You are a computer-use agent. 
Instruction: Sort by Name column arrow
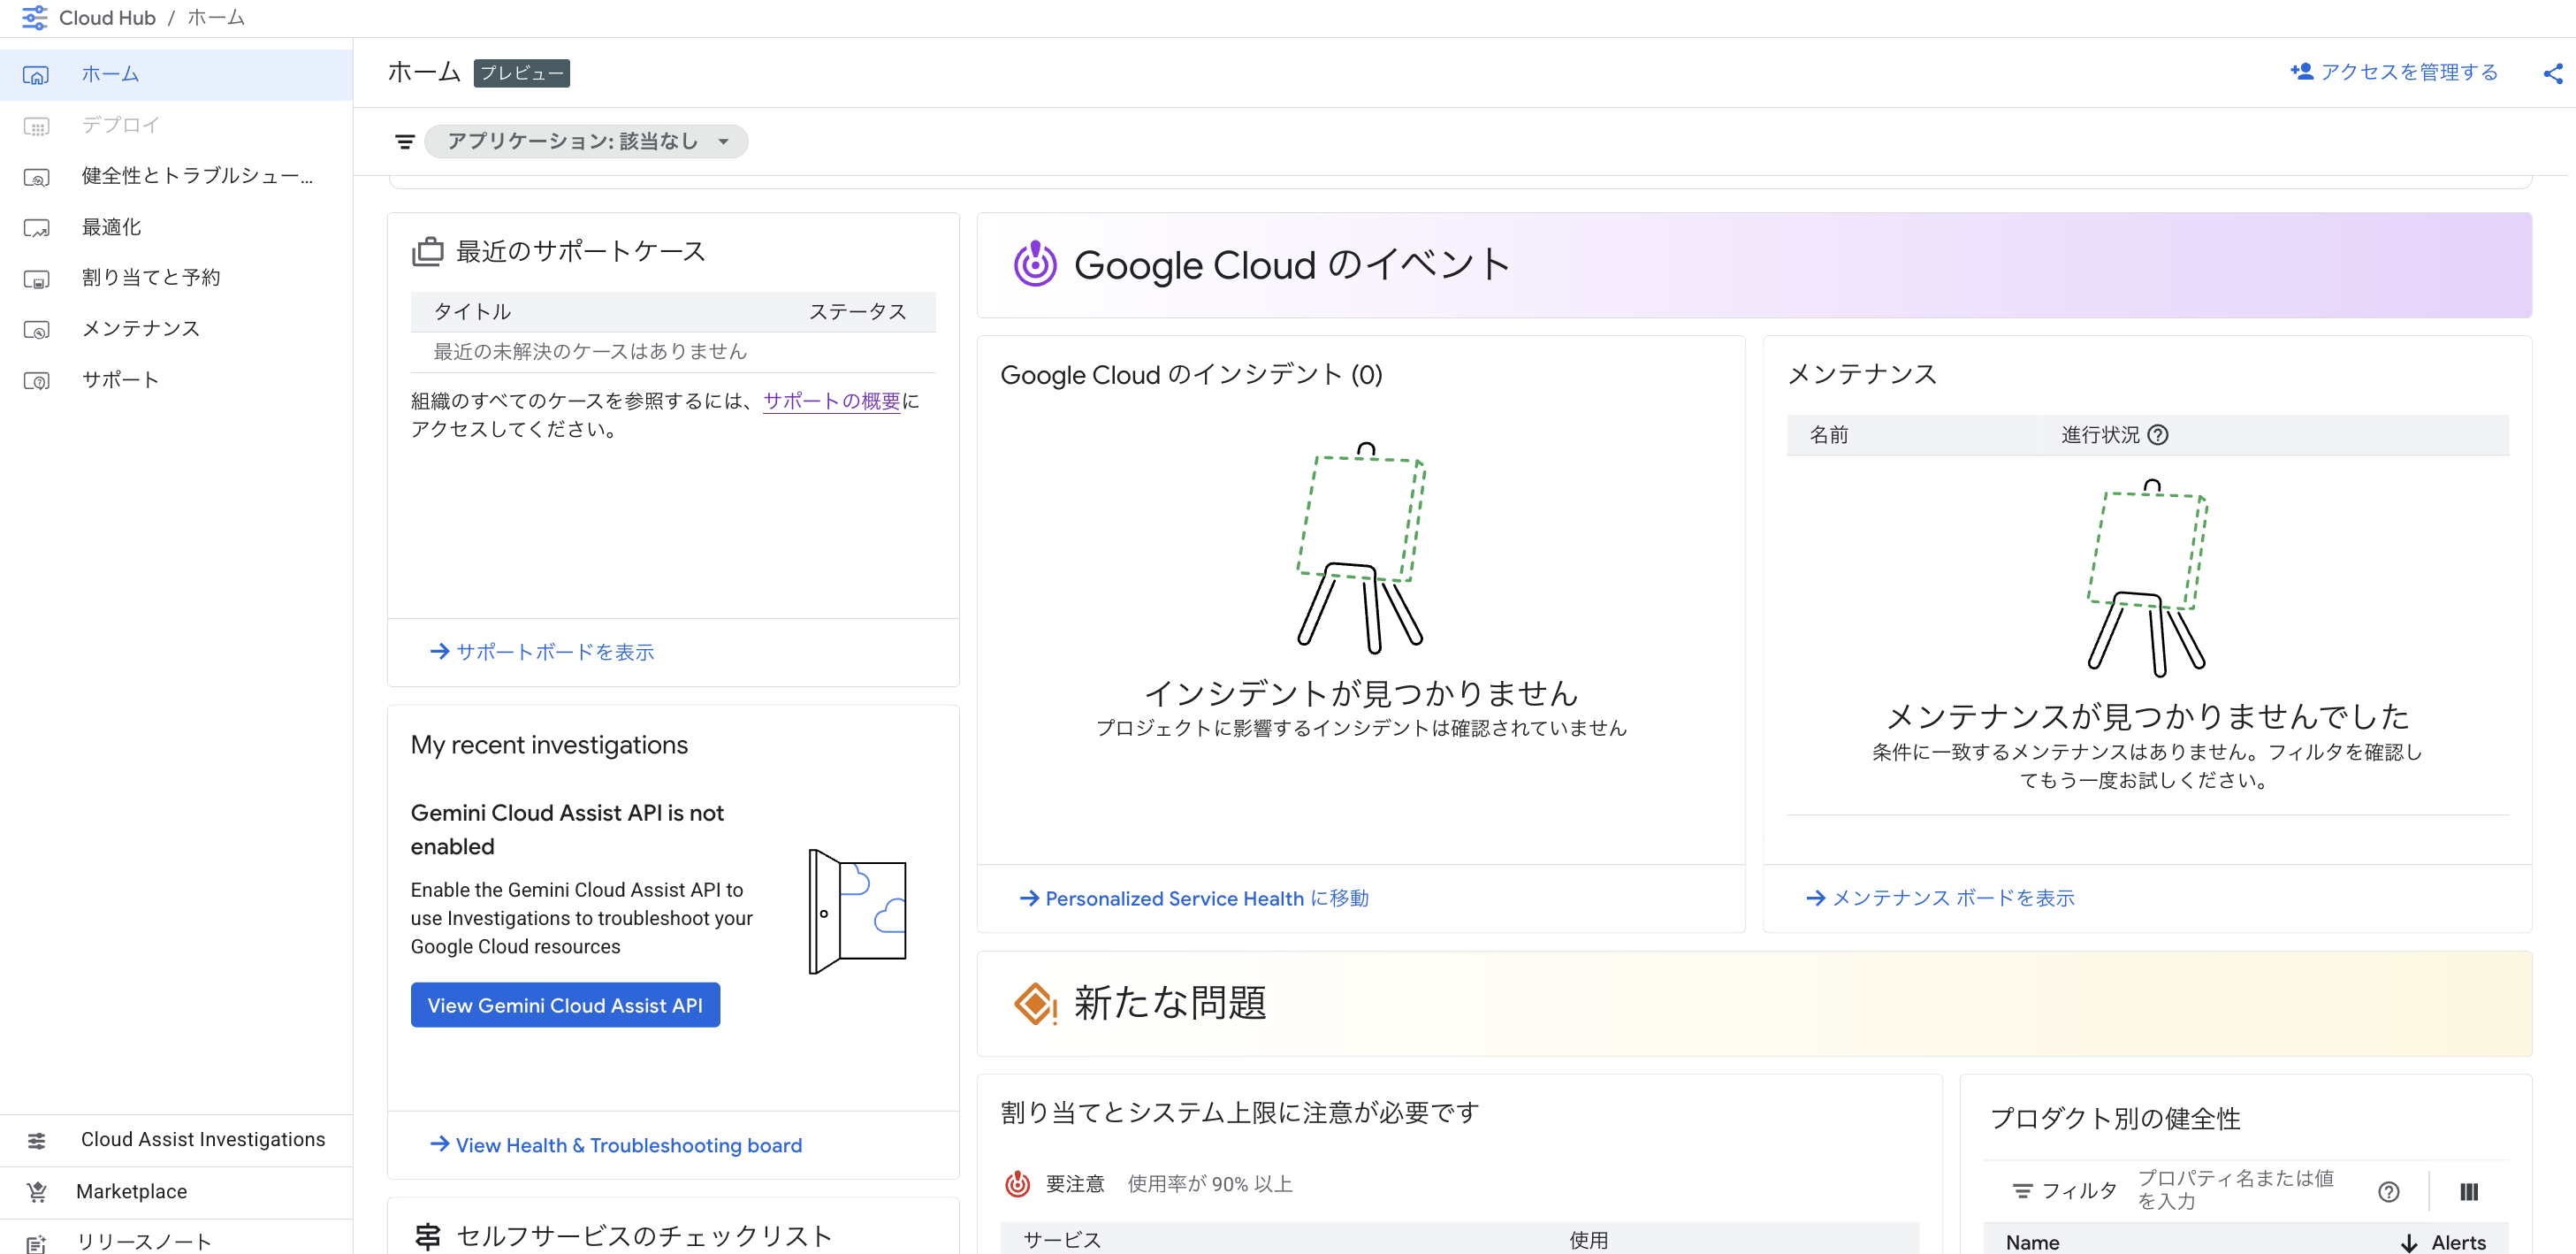tap(2409, 1242)
